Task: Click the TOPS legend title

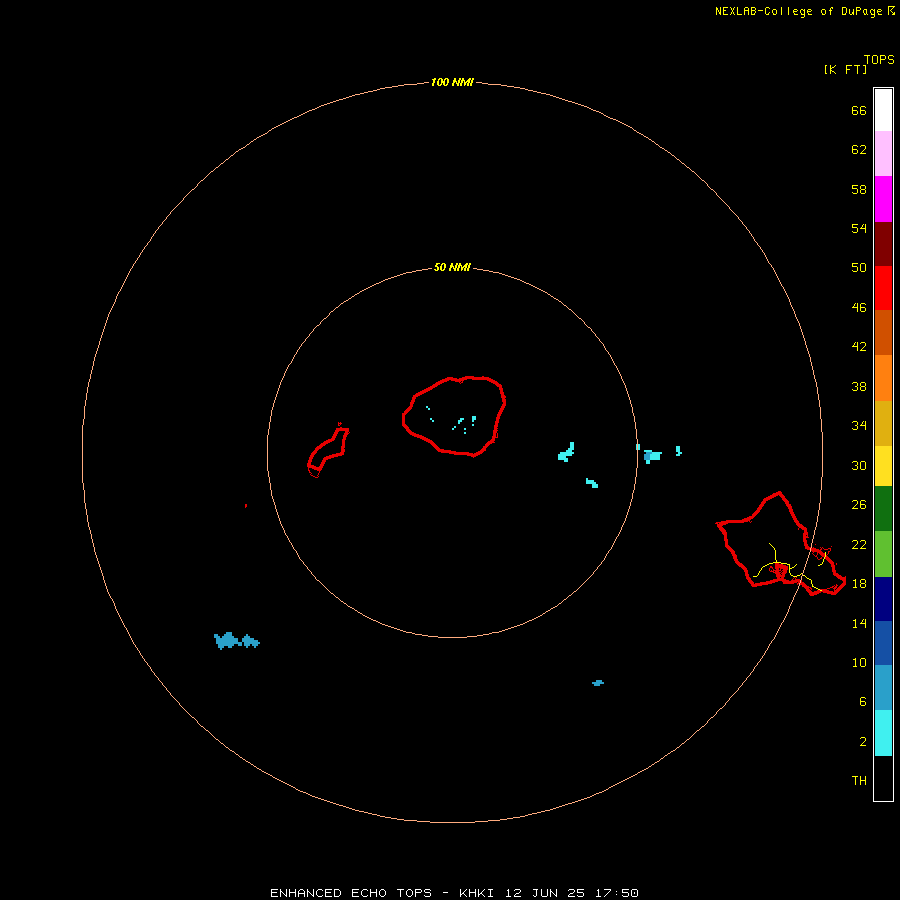Action: coord(879,60)
